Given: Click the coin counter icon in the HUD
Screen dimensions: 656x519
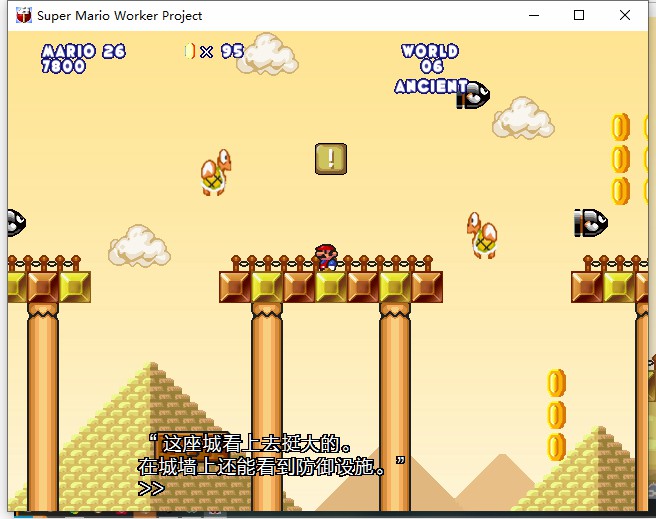Looking at the screenshot, I should pyautogui.click(x=190, y=51).
